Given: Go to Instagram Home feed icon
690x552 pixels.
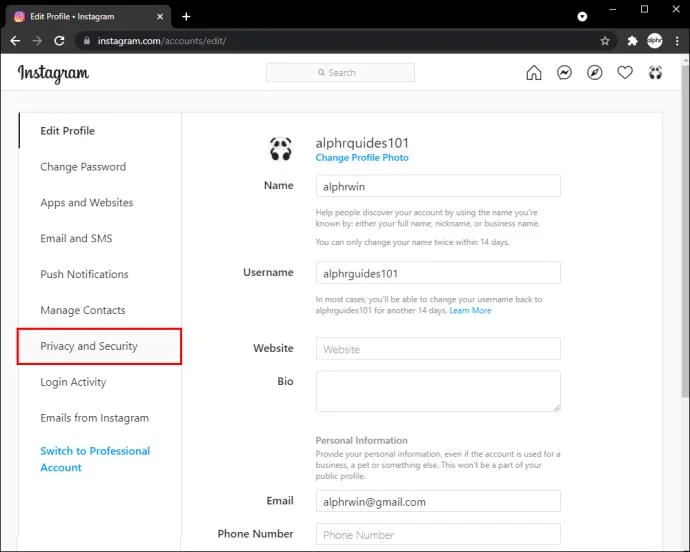Looking at the screenshot, I should tap(534, 73).
